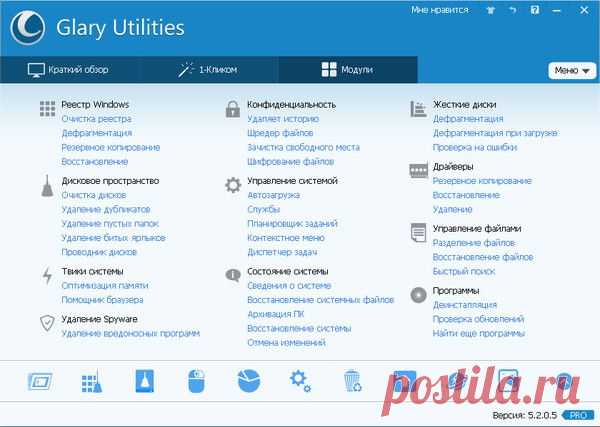The height and width of the screenshot is (427, 600).
Task: Open Проверка на ошибки
Action: pyautogui.click(x=475, y=148)
